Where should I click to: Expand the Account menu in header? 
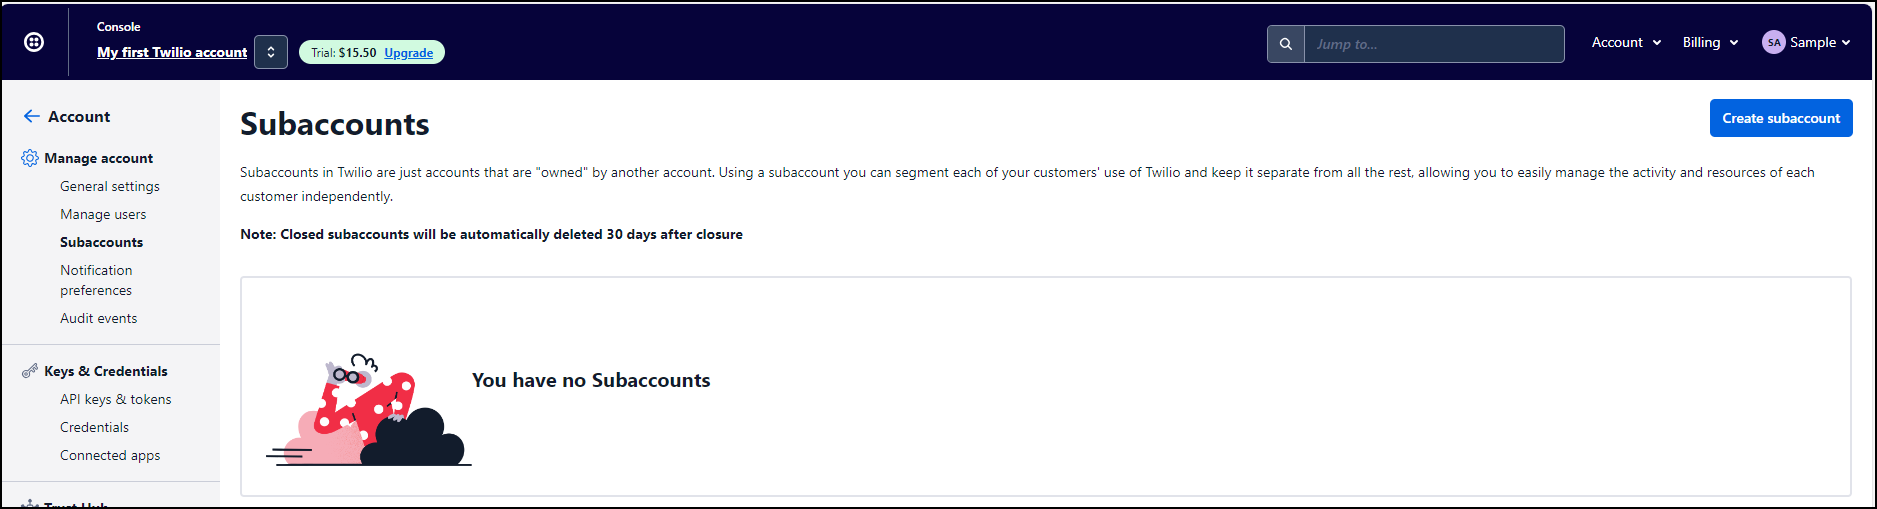pos(1626,42)
